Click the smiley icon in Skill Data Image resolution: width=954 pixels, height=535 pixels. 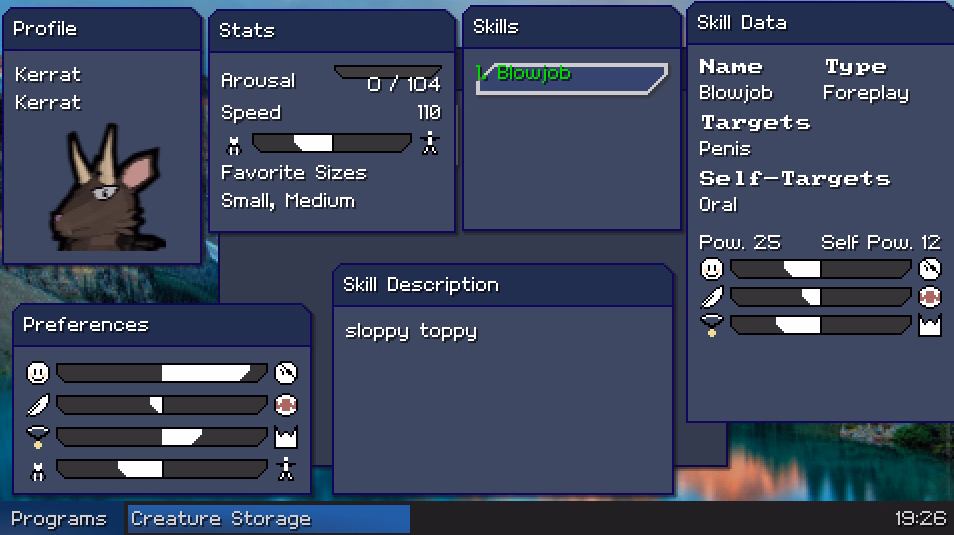[x=711, y=268]
